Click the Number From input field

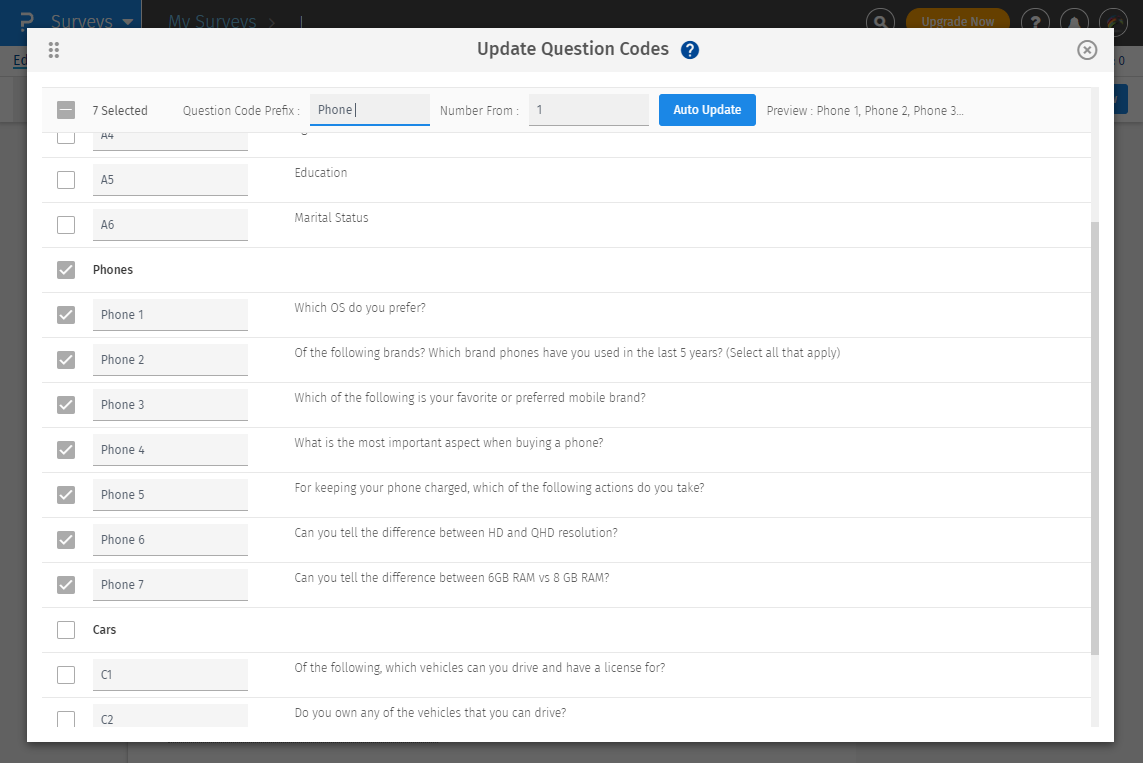[589, 110]
